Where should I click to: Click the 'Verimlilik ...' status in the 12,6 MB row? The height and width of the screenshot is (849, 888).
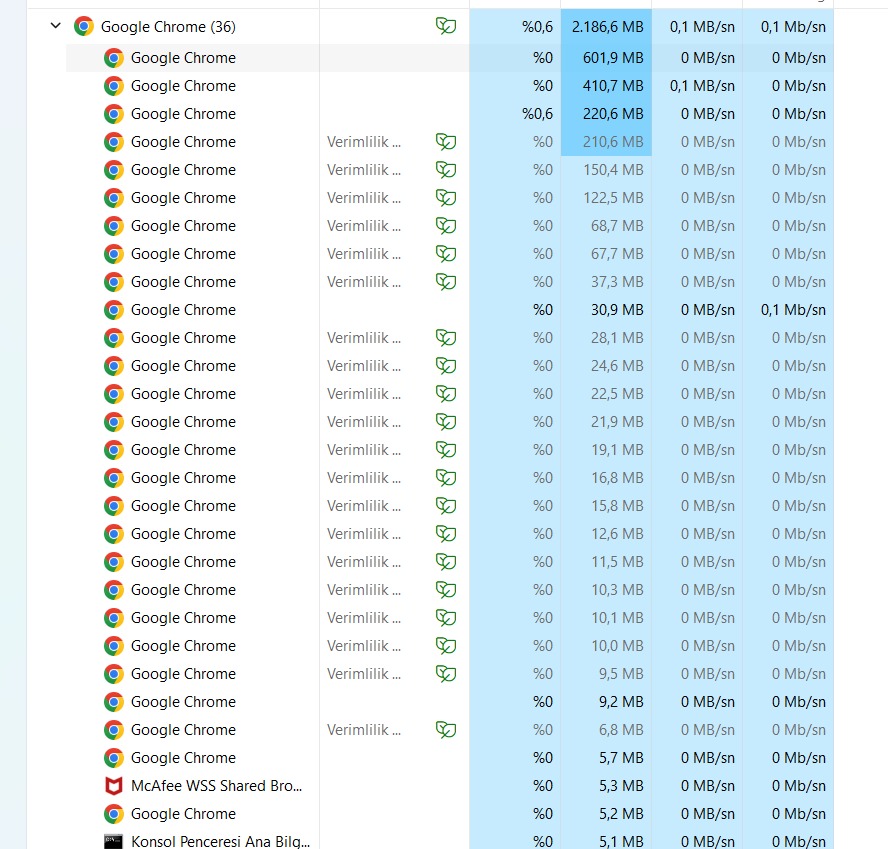click(x=364, y=534)
